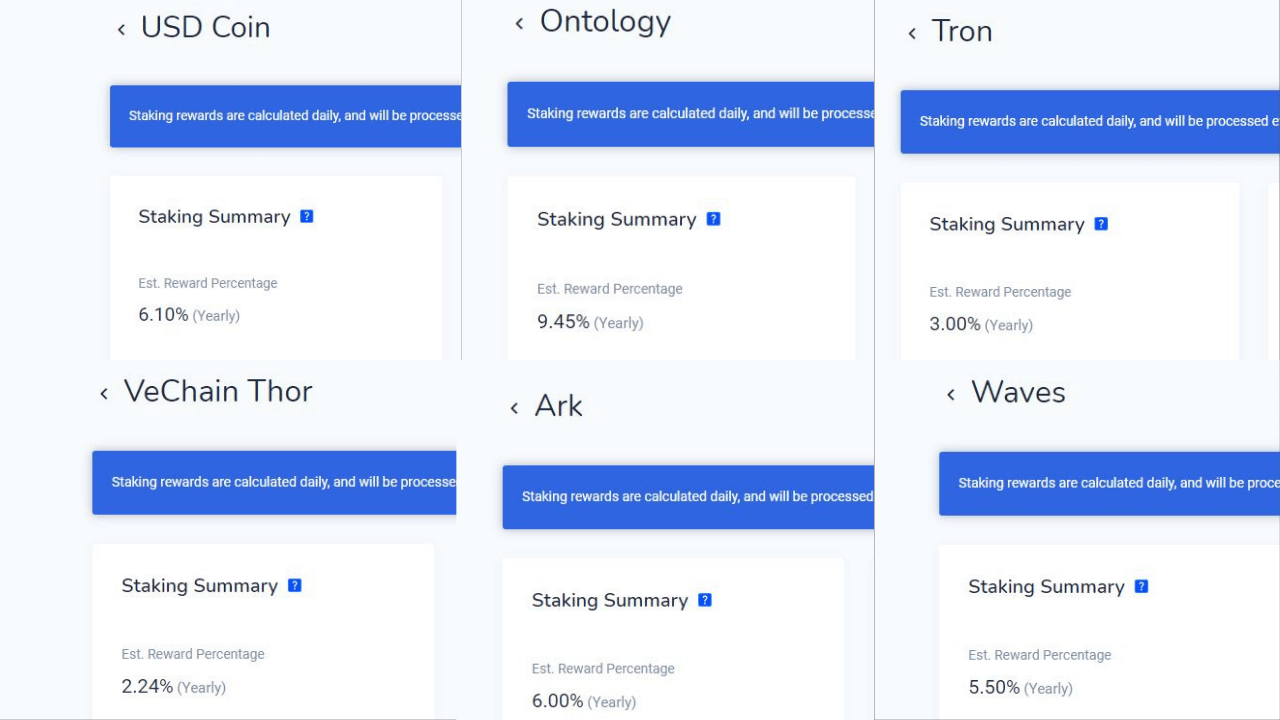This screenshot has width=1280, height=720.
Task: Click the back arrow beside USD Coin
Action: (x=121, y=30)
